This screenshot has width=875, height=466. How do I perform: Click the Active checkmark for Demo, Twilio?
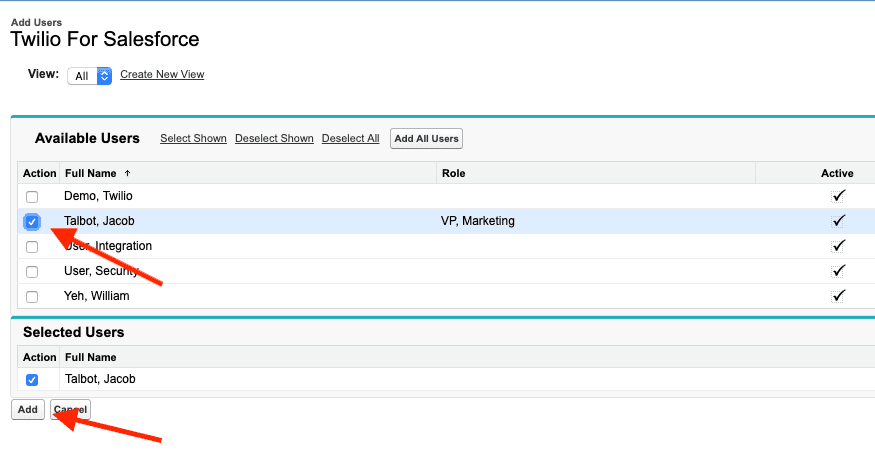click(x=838, y=196)
